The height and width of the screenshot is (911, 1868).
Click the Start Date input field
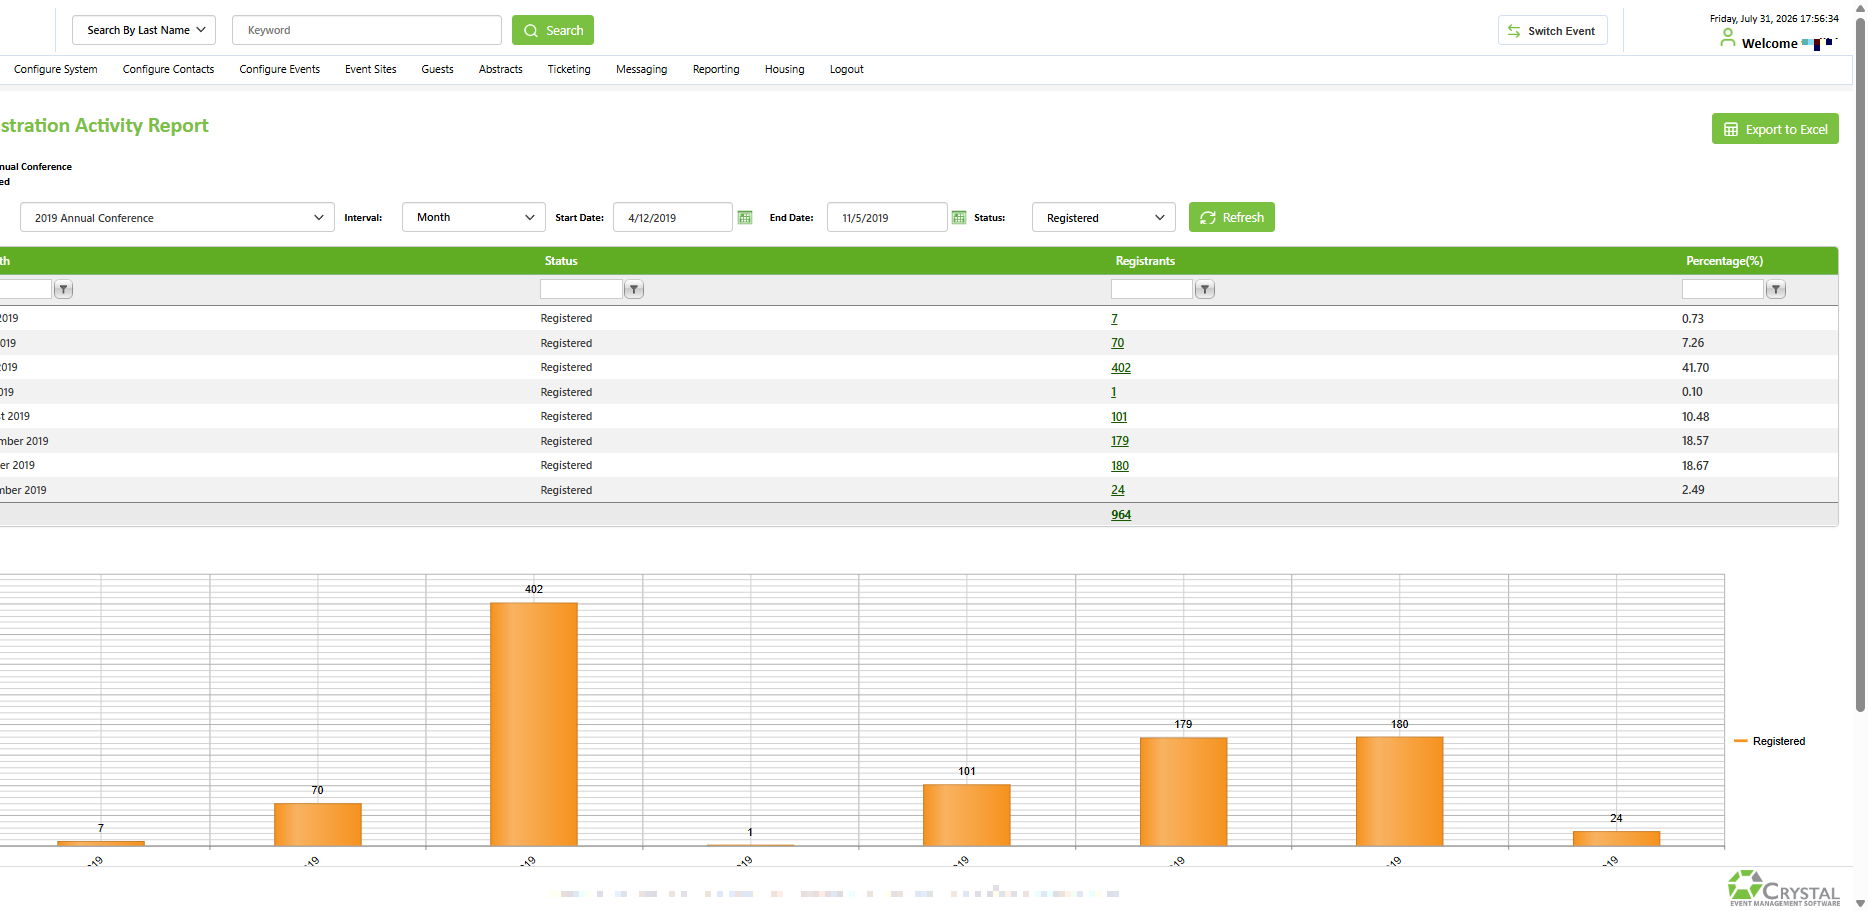pos(673,218)
